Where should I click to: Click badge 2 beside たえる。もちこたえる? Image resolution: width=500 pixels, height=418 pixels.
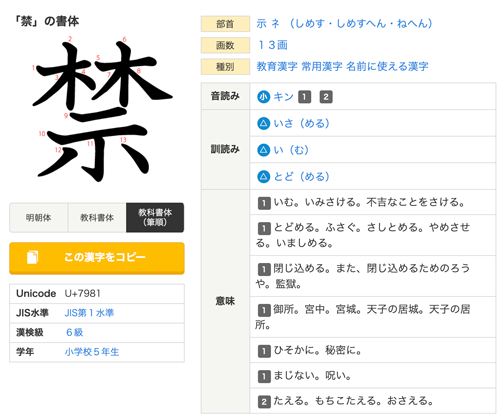point(264,402)
